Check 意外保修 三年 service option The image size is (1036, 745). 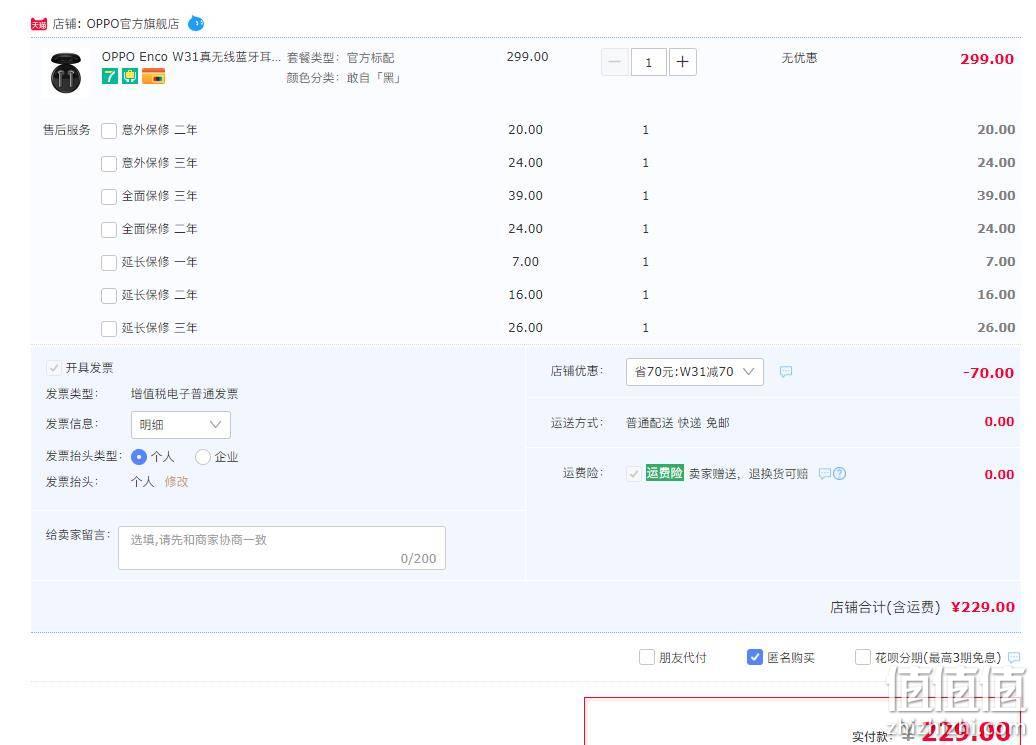pos(109,164)
